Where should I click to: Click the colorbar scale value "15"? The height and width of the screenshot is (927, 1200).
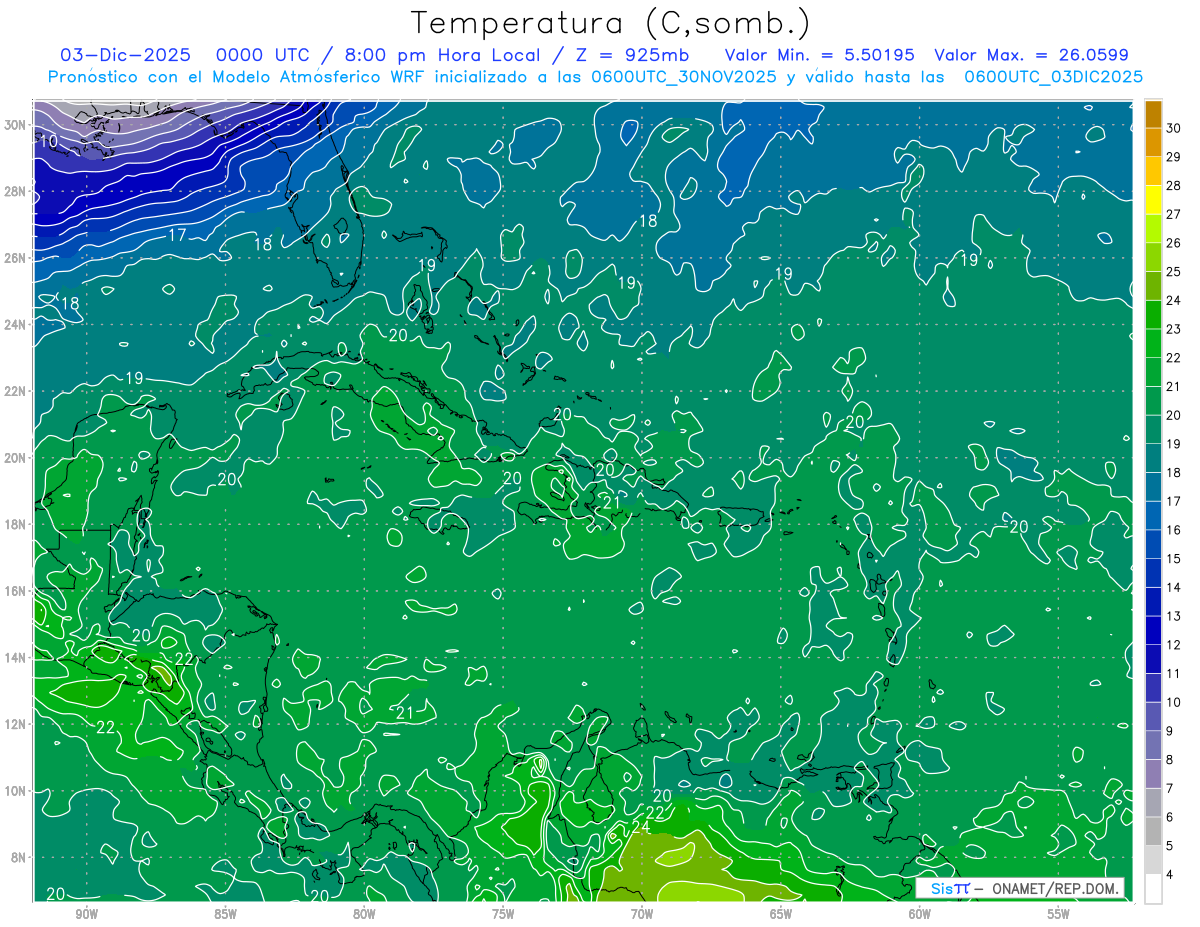click(x=1174, y=558)
